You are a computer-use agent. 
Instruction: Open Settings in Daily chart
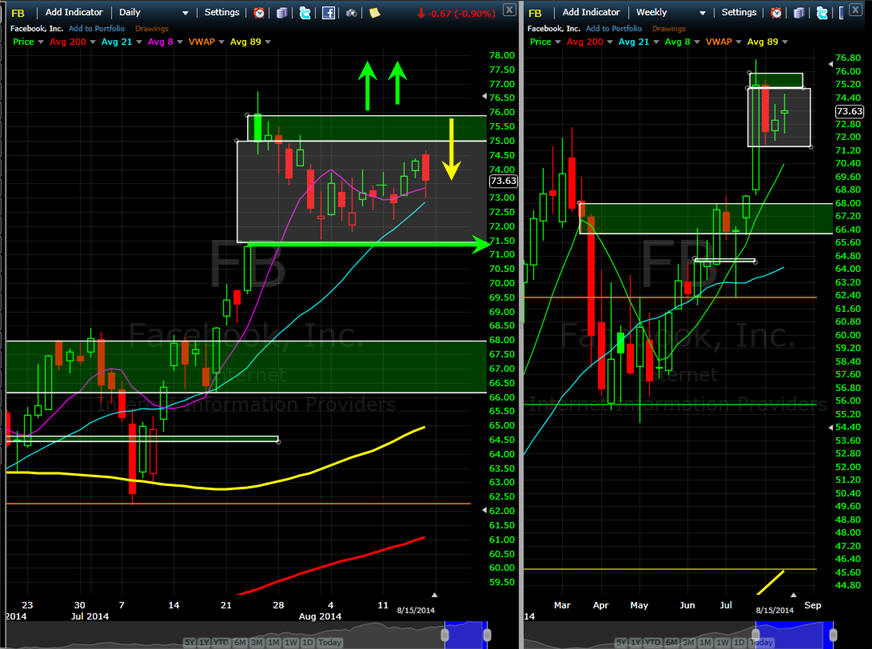(221, 12)
